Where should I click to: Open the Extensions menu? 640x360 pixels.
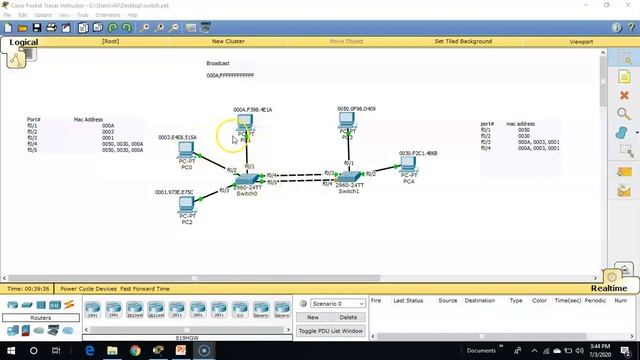(108, 15)
